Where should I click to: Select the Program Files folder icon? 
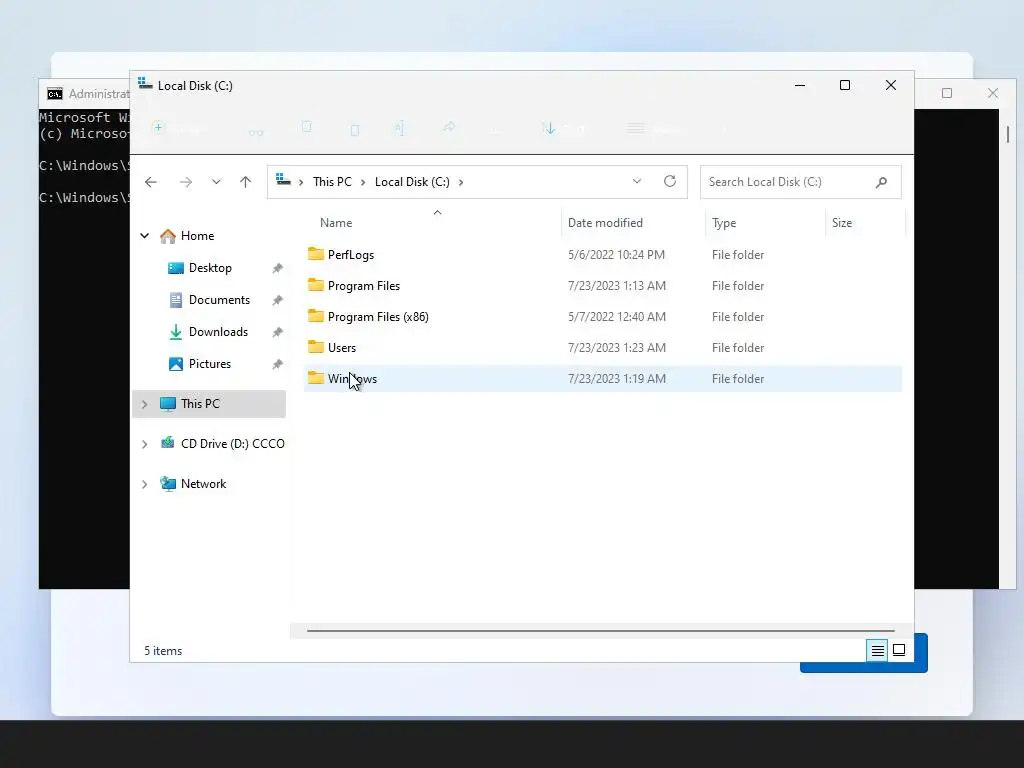click(x=316, y=285)
